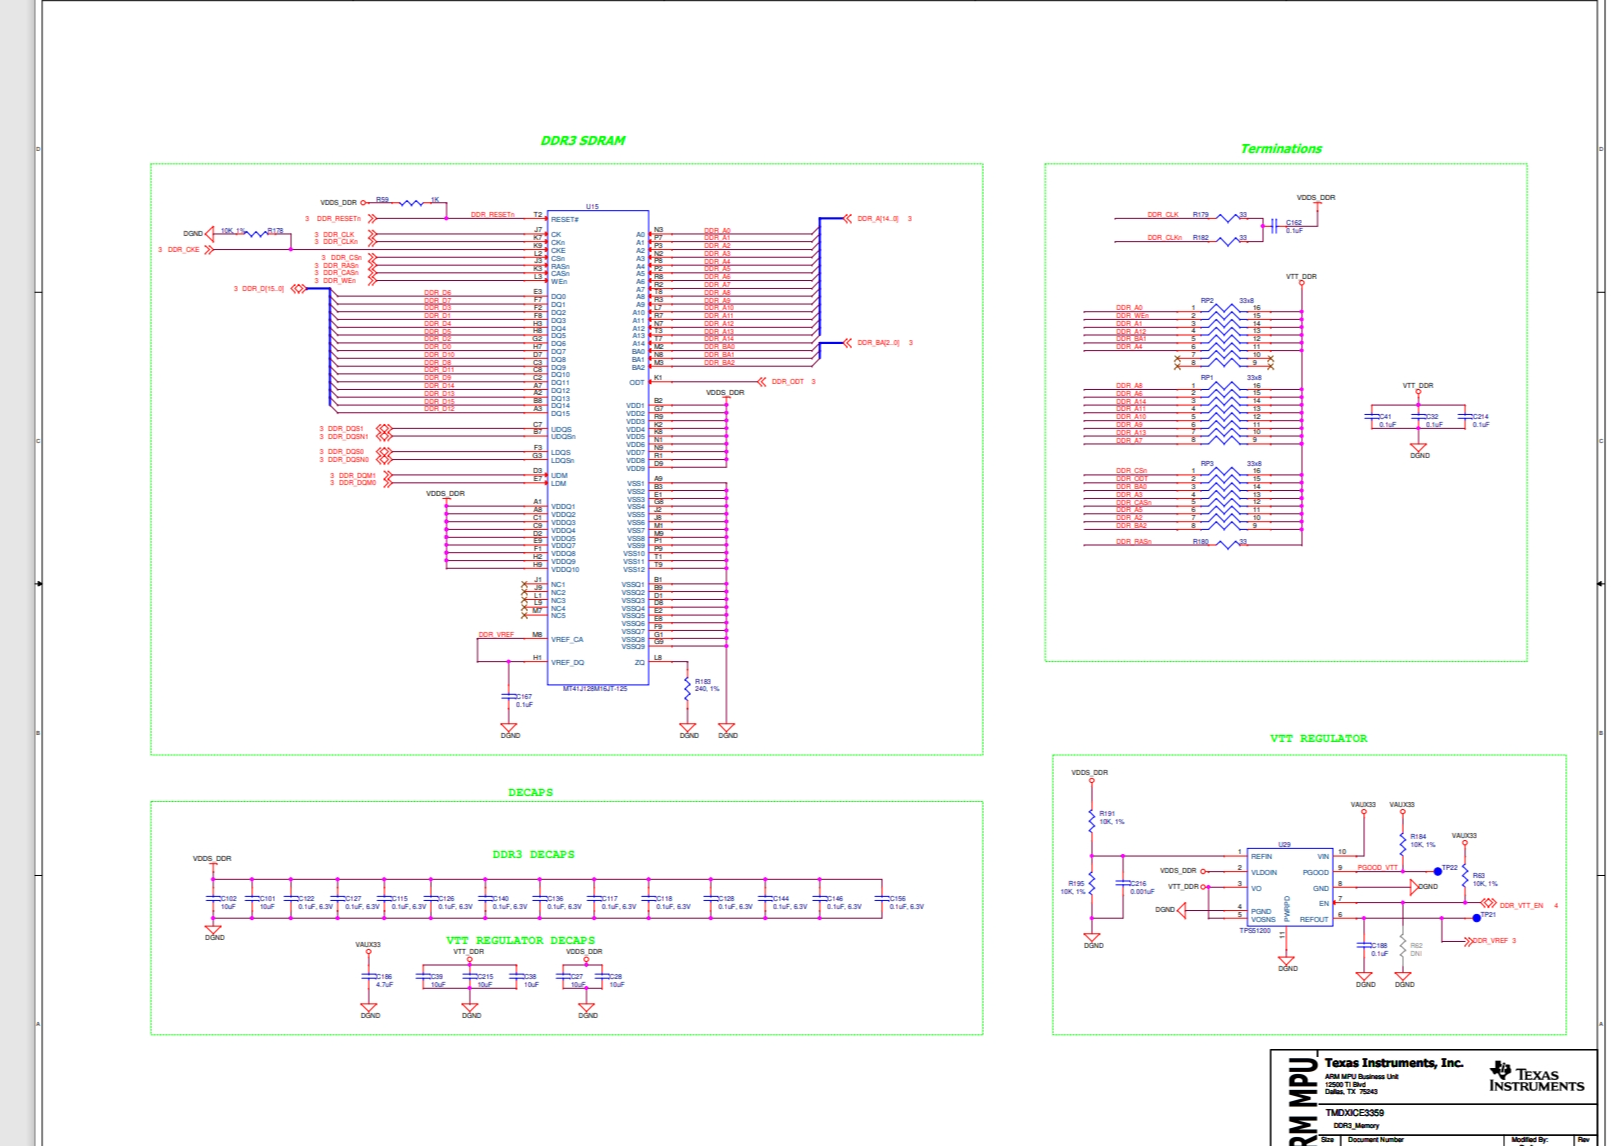Image resolution: width=1612 pixels, height=1146 pixels.
Task: Click the blue TP22 test point dot
Action: coord(1438,871)
